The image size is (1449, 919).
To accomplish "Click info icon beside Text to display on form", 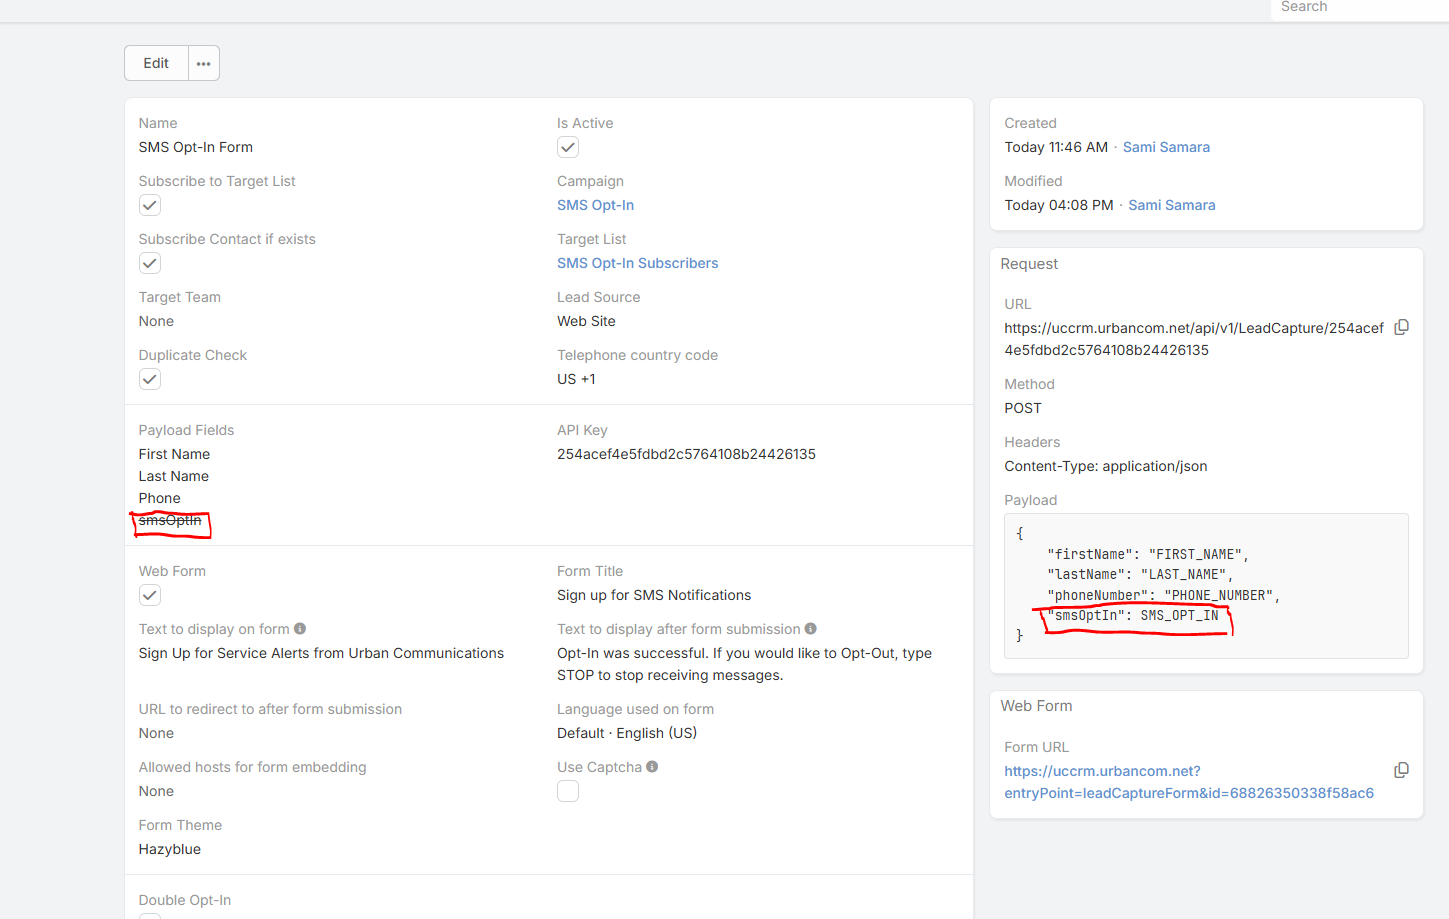I will (x=300, y=629).
